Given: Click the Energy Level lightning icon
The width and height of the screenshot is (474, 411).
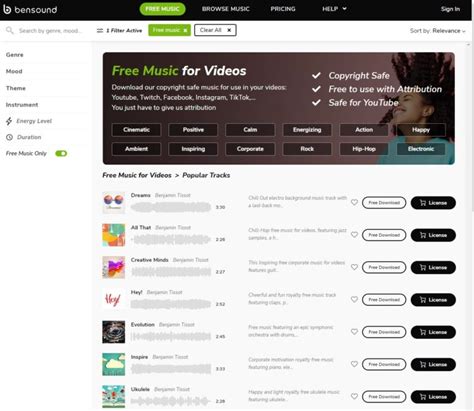Looking at the screenshot, I should pos(9,121).
